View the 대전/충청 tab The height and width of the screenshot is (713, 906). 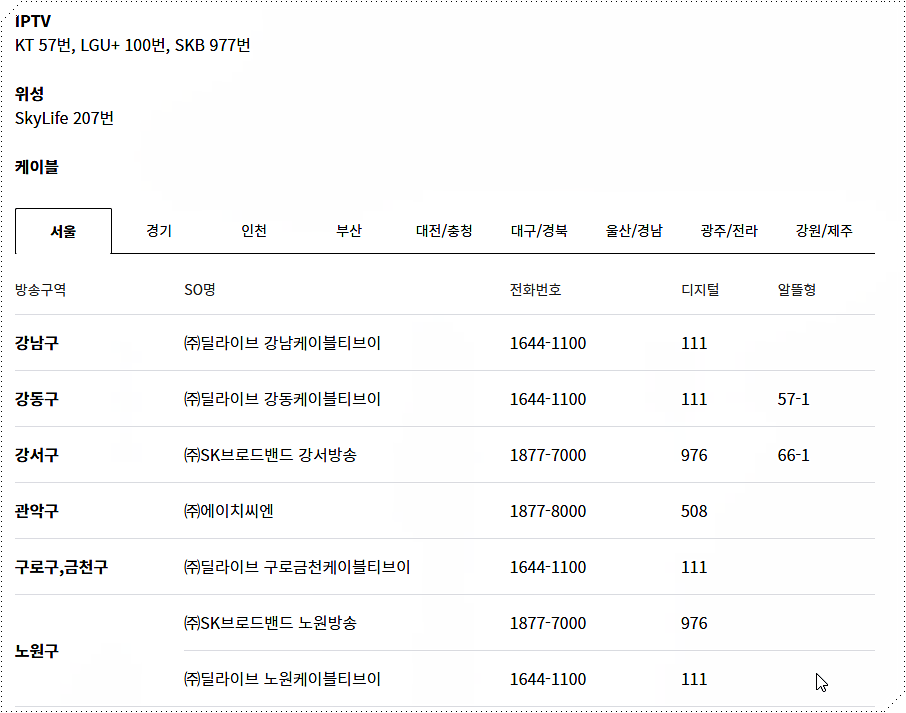click(x=444, y=229)
